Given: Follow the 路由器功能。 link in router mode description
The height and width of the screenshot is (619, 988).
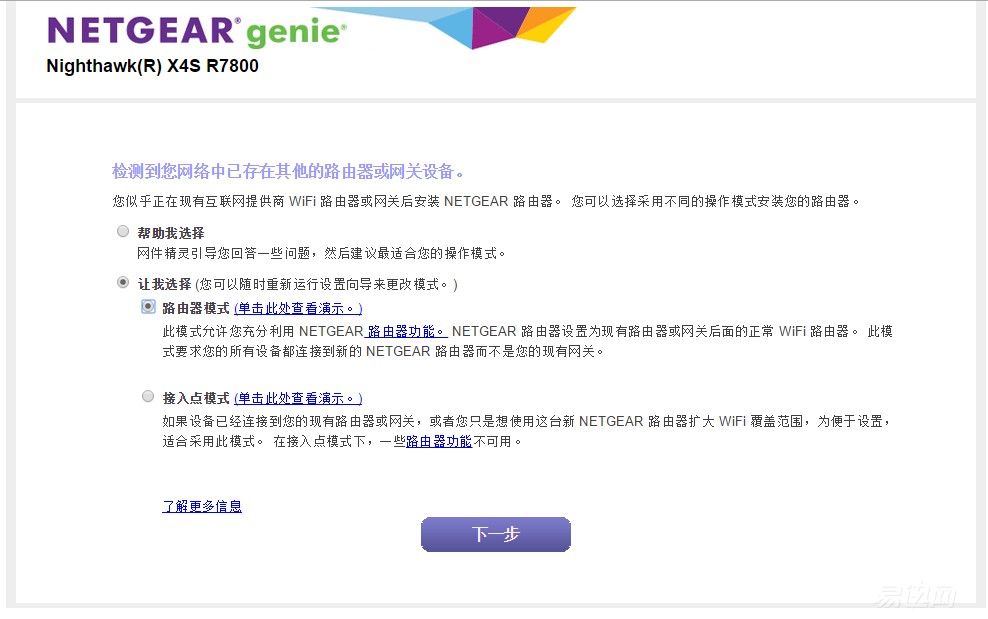Looking at the screenshot, I should 406,332.
